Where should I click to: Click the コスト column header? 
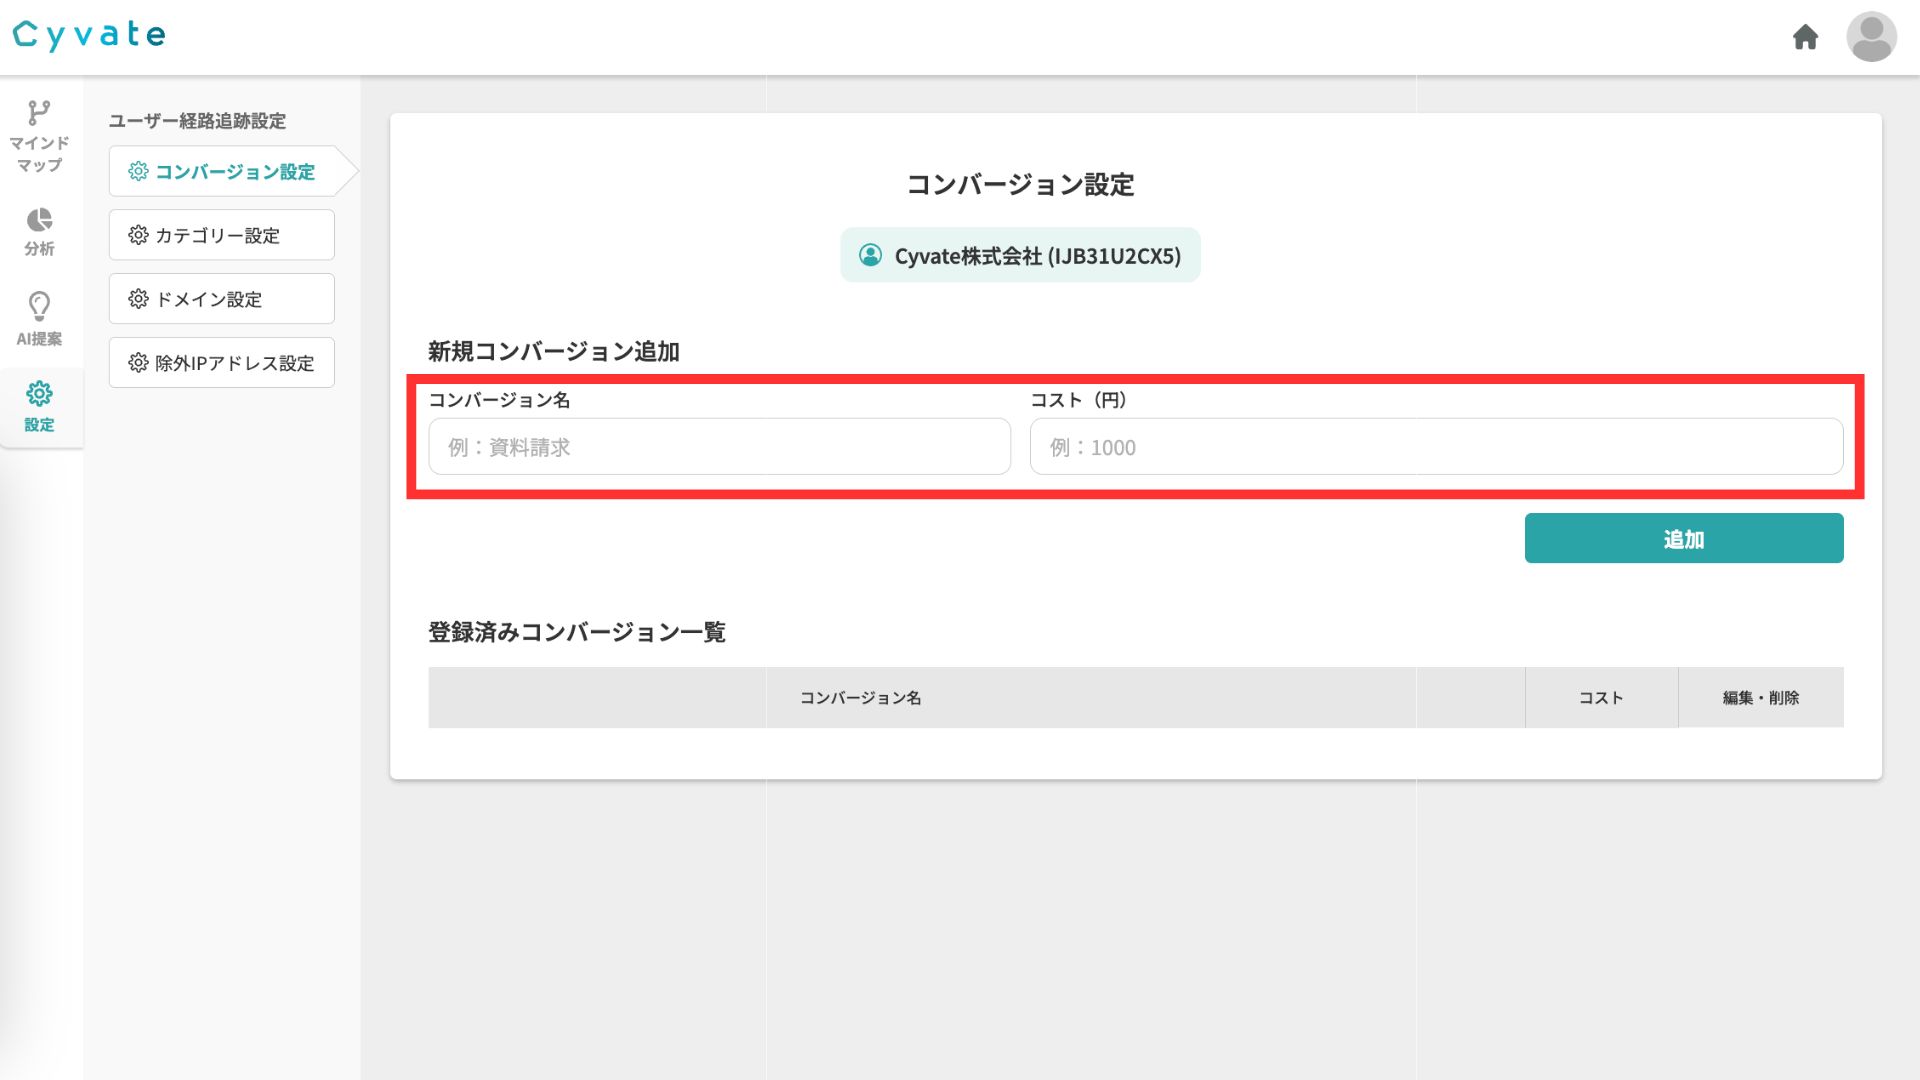(x=1601, y=698)
